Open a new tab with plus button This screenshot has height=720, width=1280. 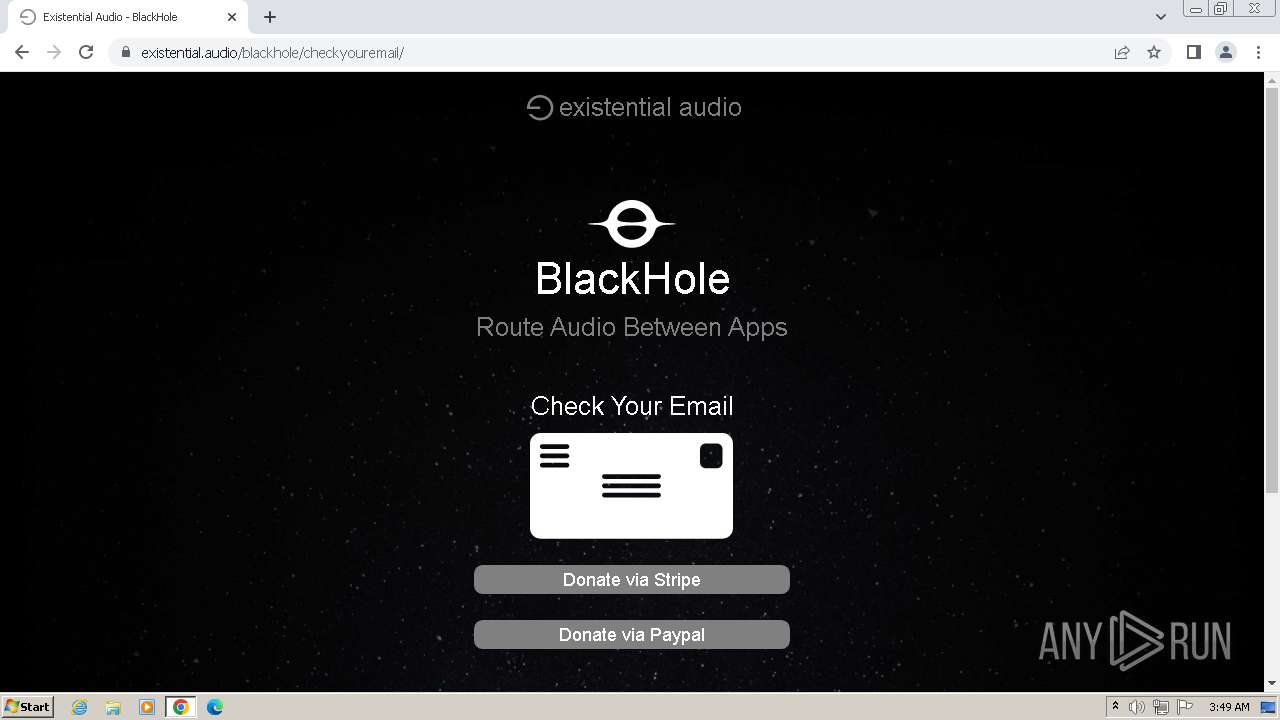pos(270,17)
